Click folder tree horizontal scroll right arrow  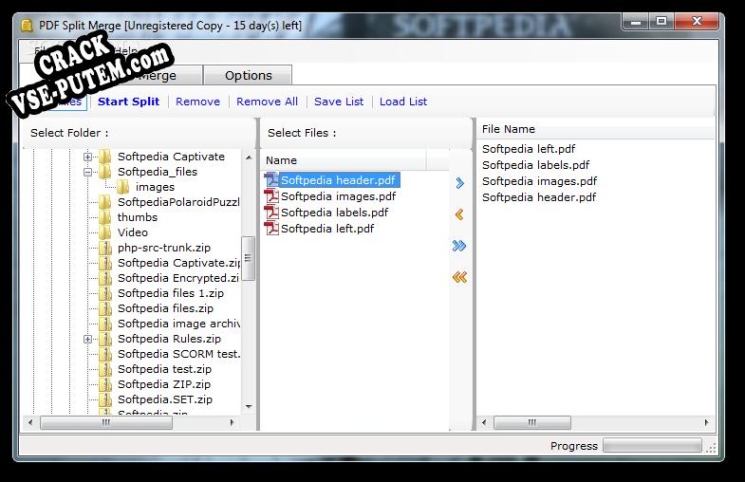tap(232, 422)
